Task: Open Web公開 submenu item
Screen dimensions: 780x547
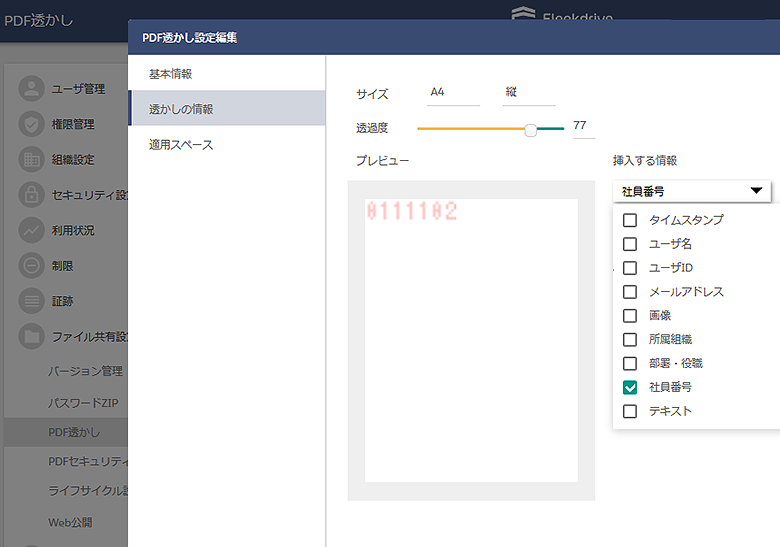Action: 70,523
